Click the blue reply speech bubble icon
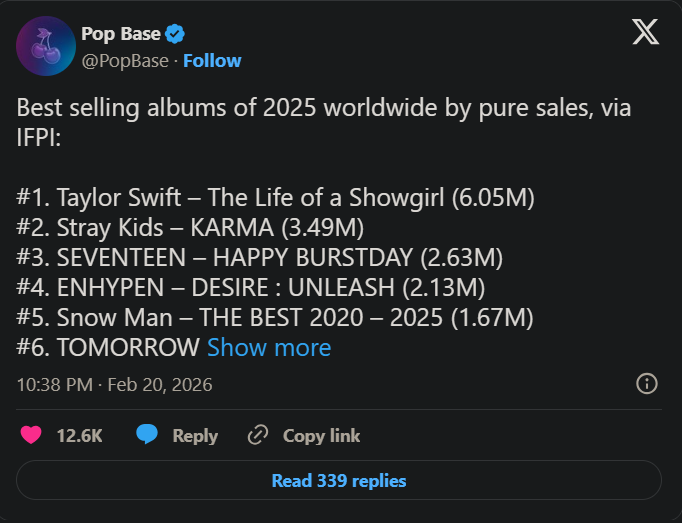 tap(147, 435)
